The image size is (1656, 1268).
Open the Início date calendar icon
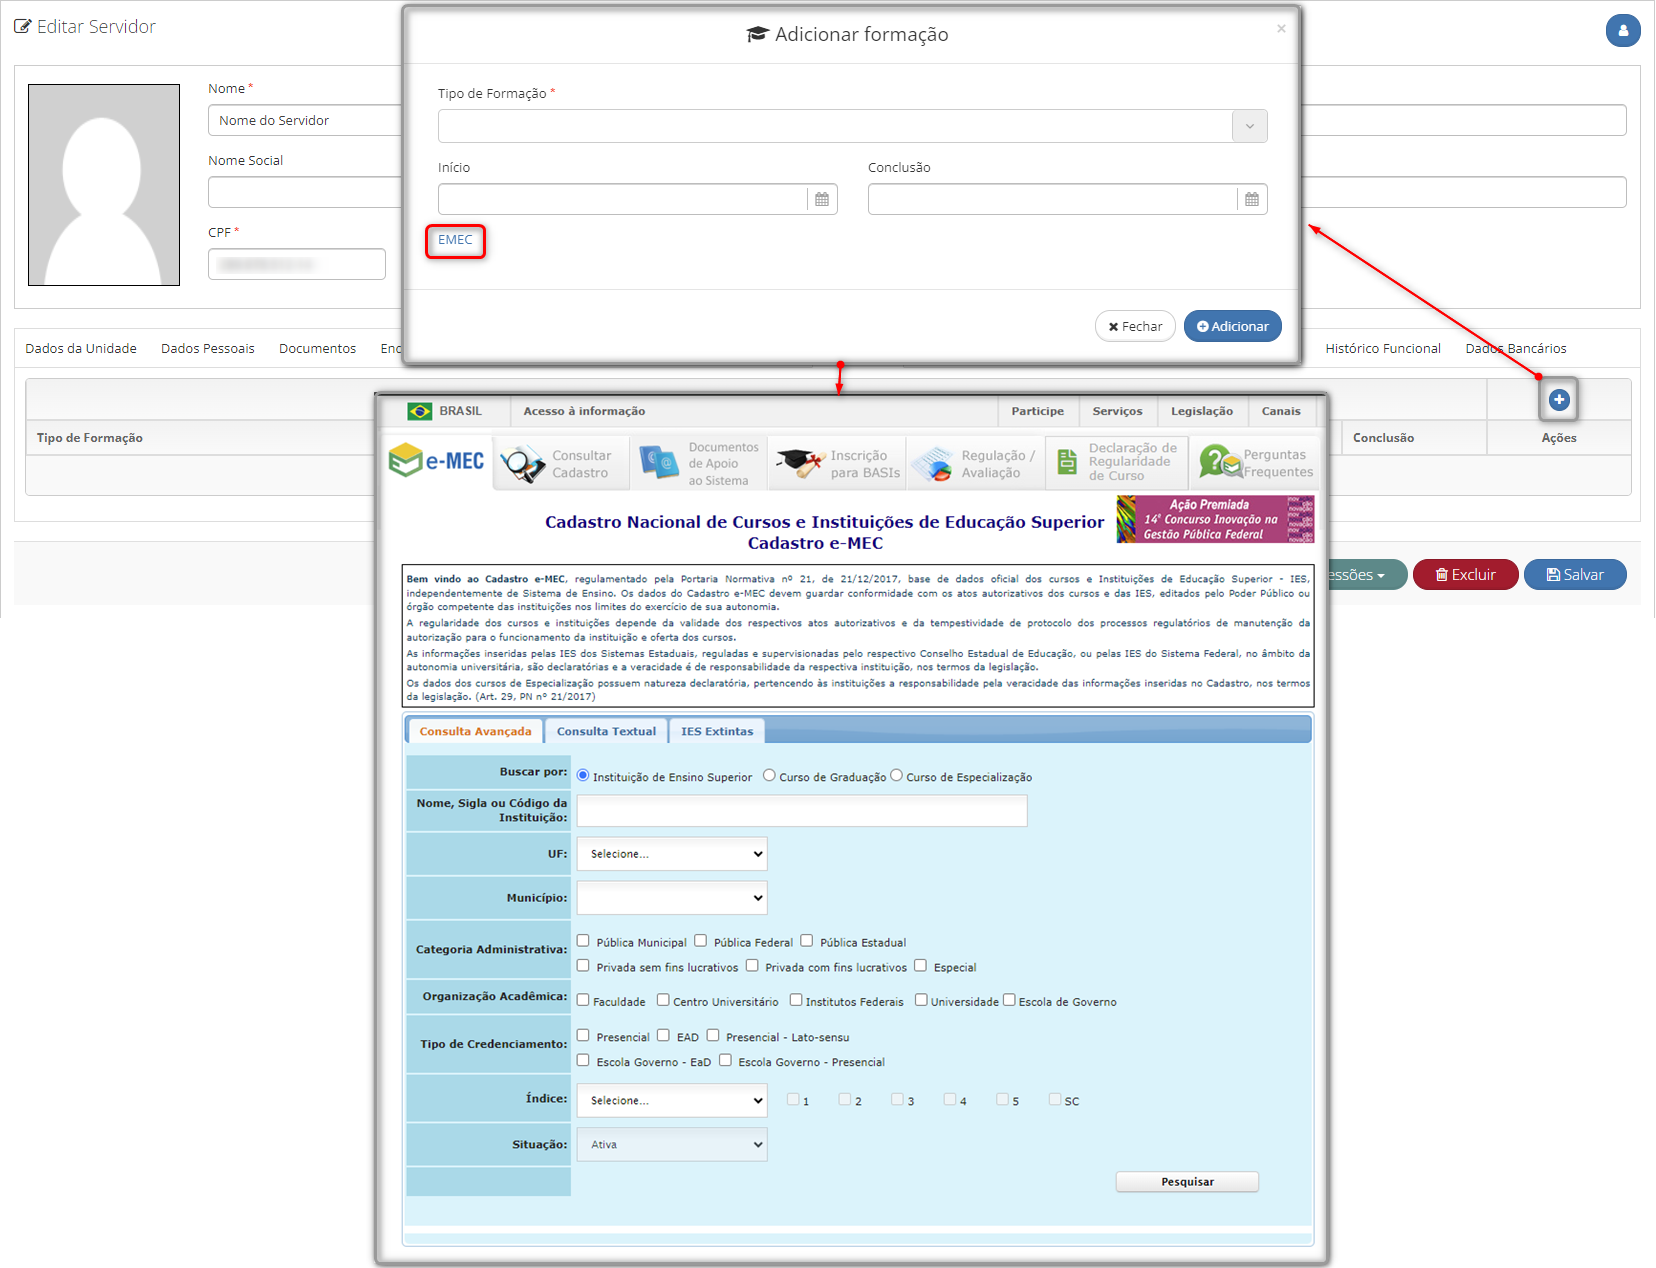pos(822,199)
